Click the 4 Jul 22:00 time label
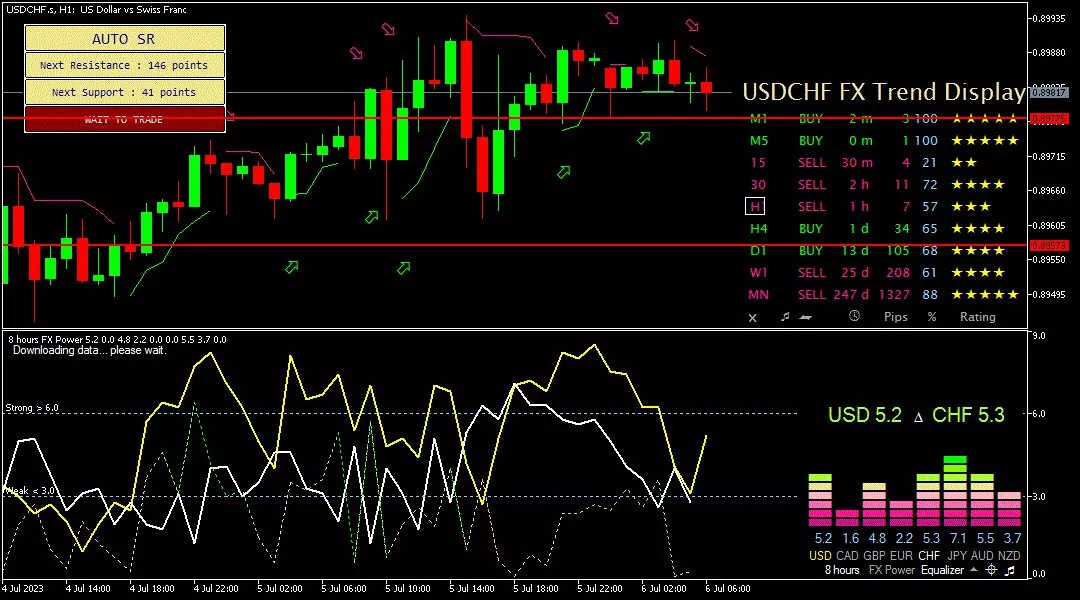The width and height of the screenshot is (1080, 600). tap(216, 589)
